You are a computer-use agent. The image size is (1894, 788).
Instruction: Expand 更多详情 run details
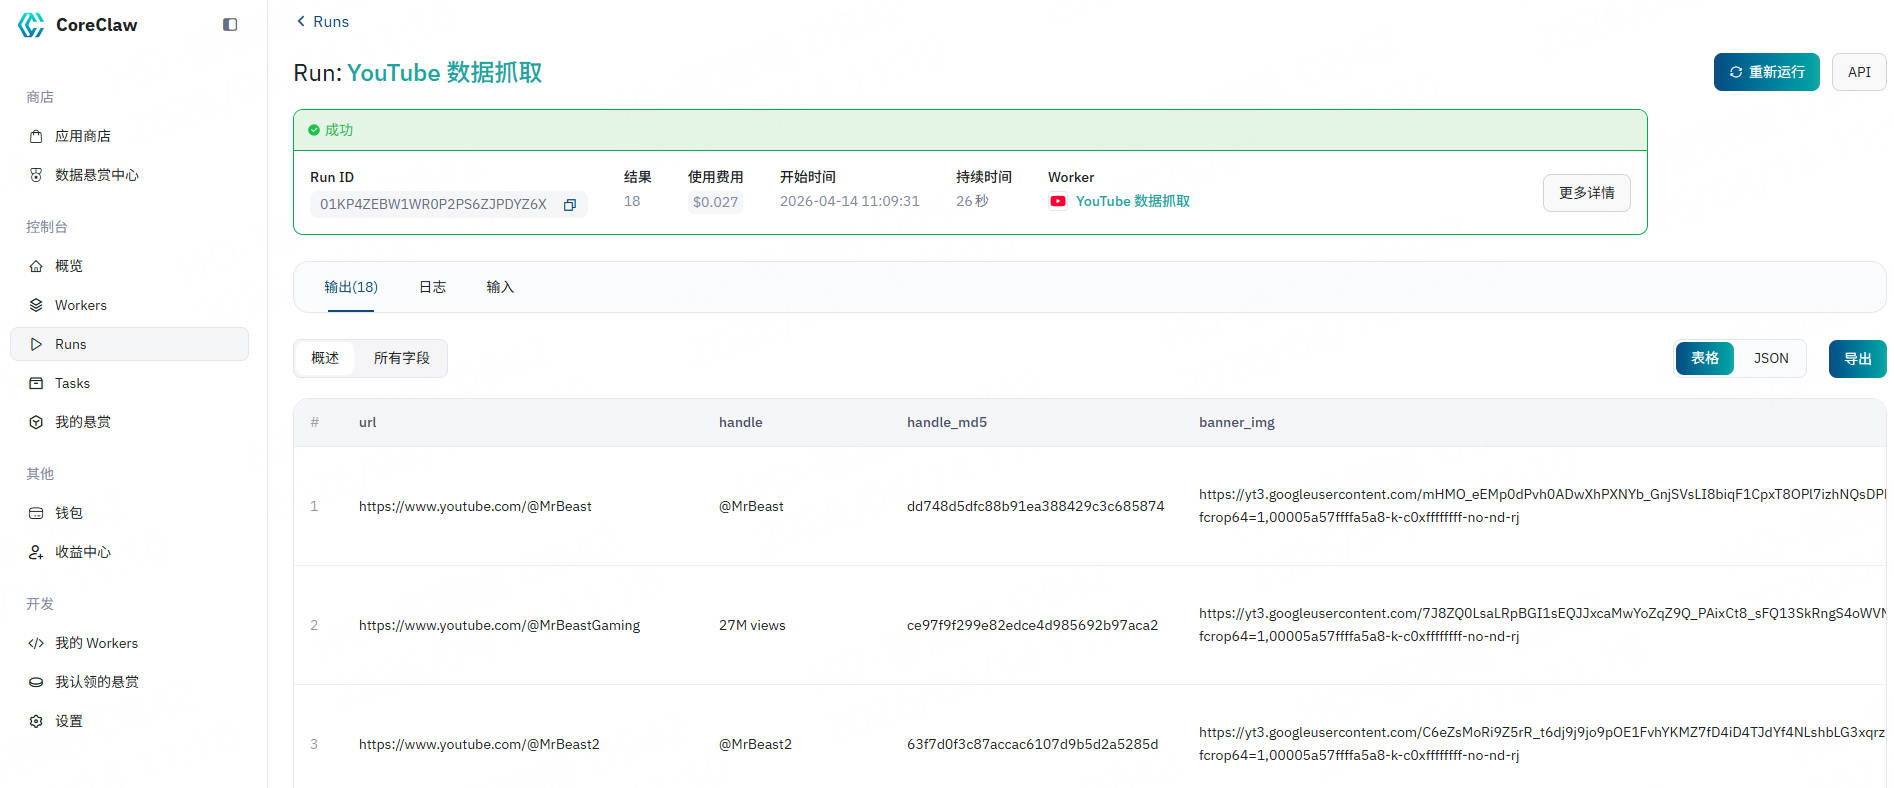[1586, 193]
